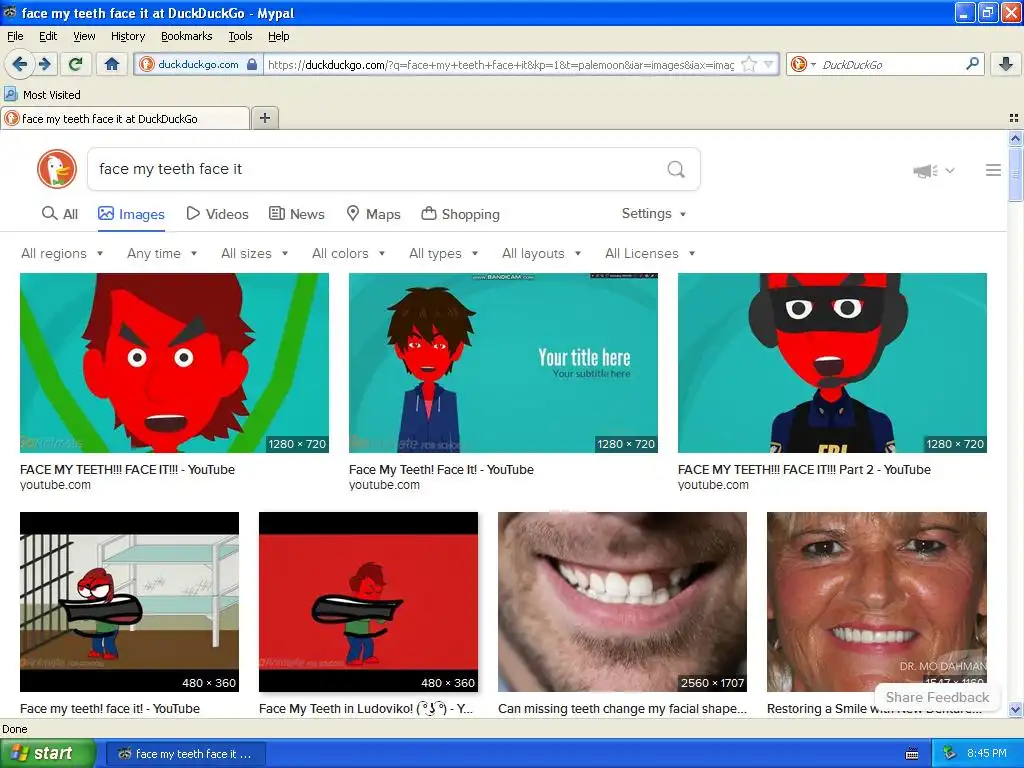Open the FBI masked character thumbnail
The image size is (1024, 768).
(x=832, y=362)
